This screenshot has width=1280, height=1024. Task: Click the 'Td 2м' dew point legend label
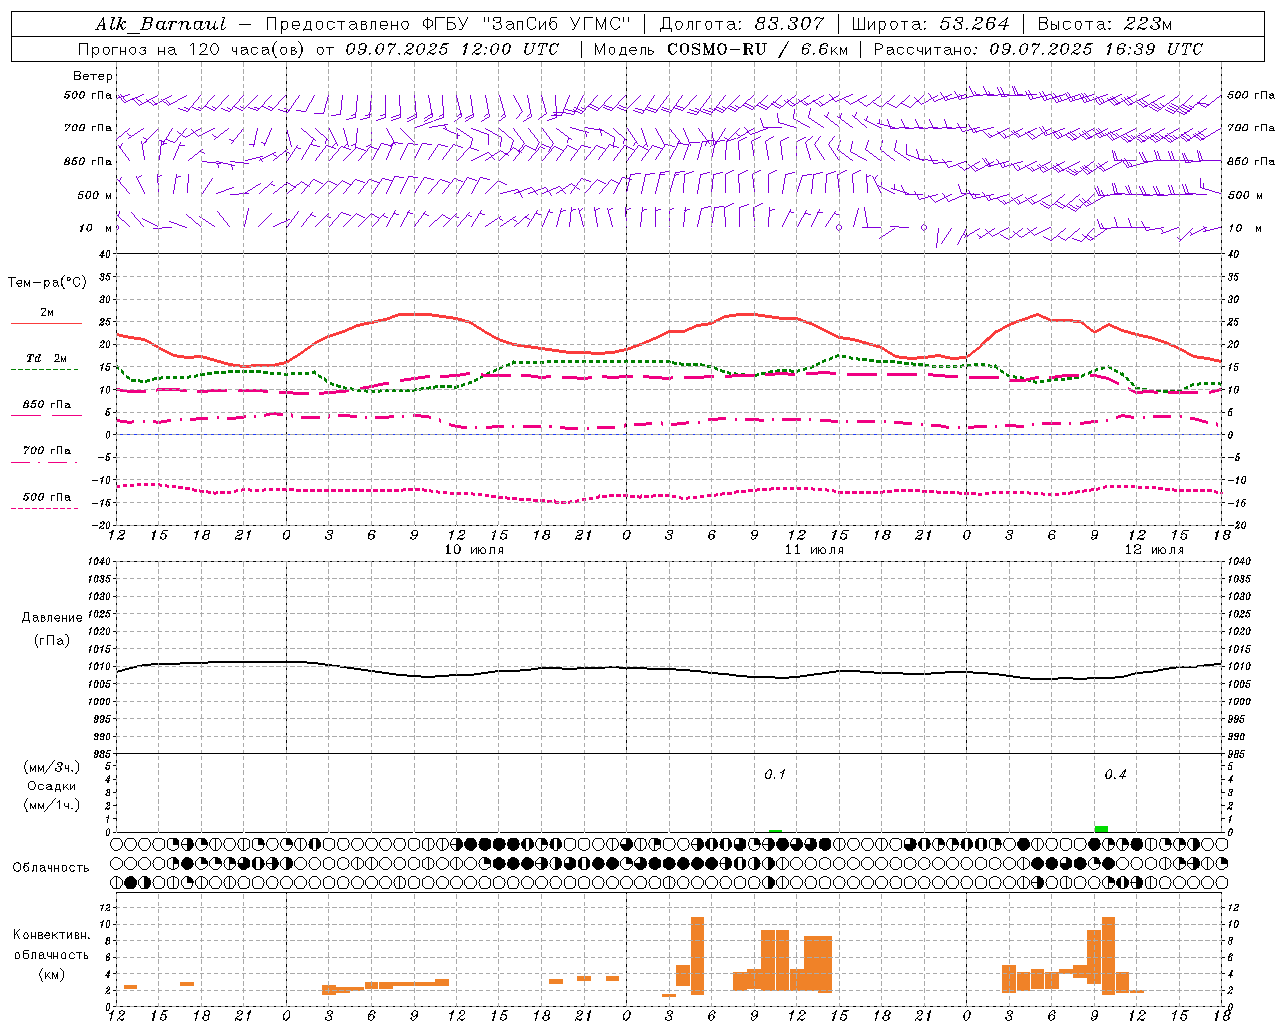click(46, 358)
